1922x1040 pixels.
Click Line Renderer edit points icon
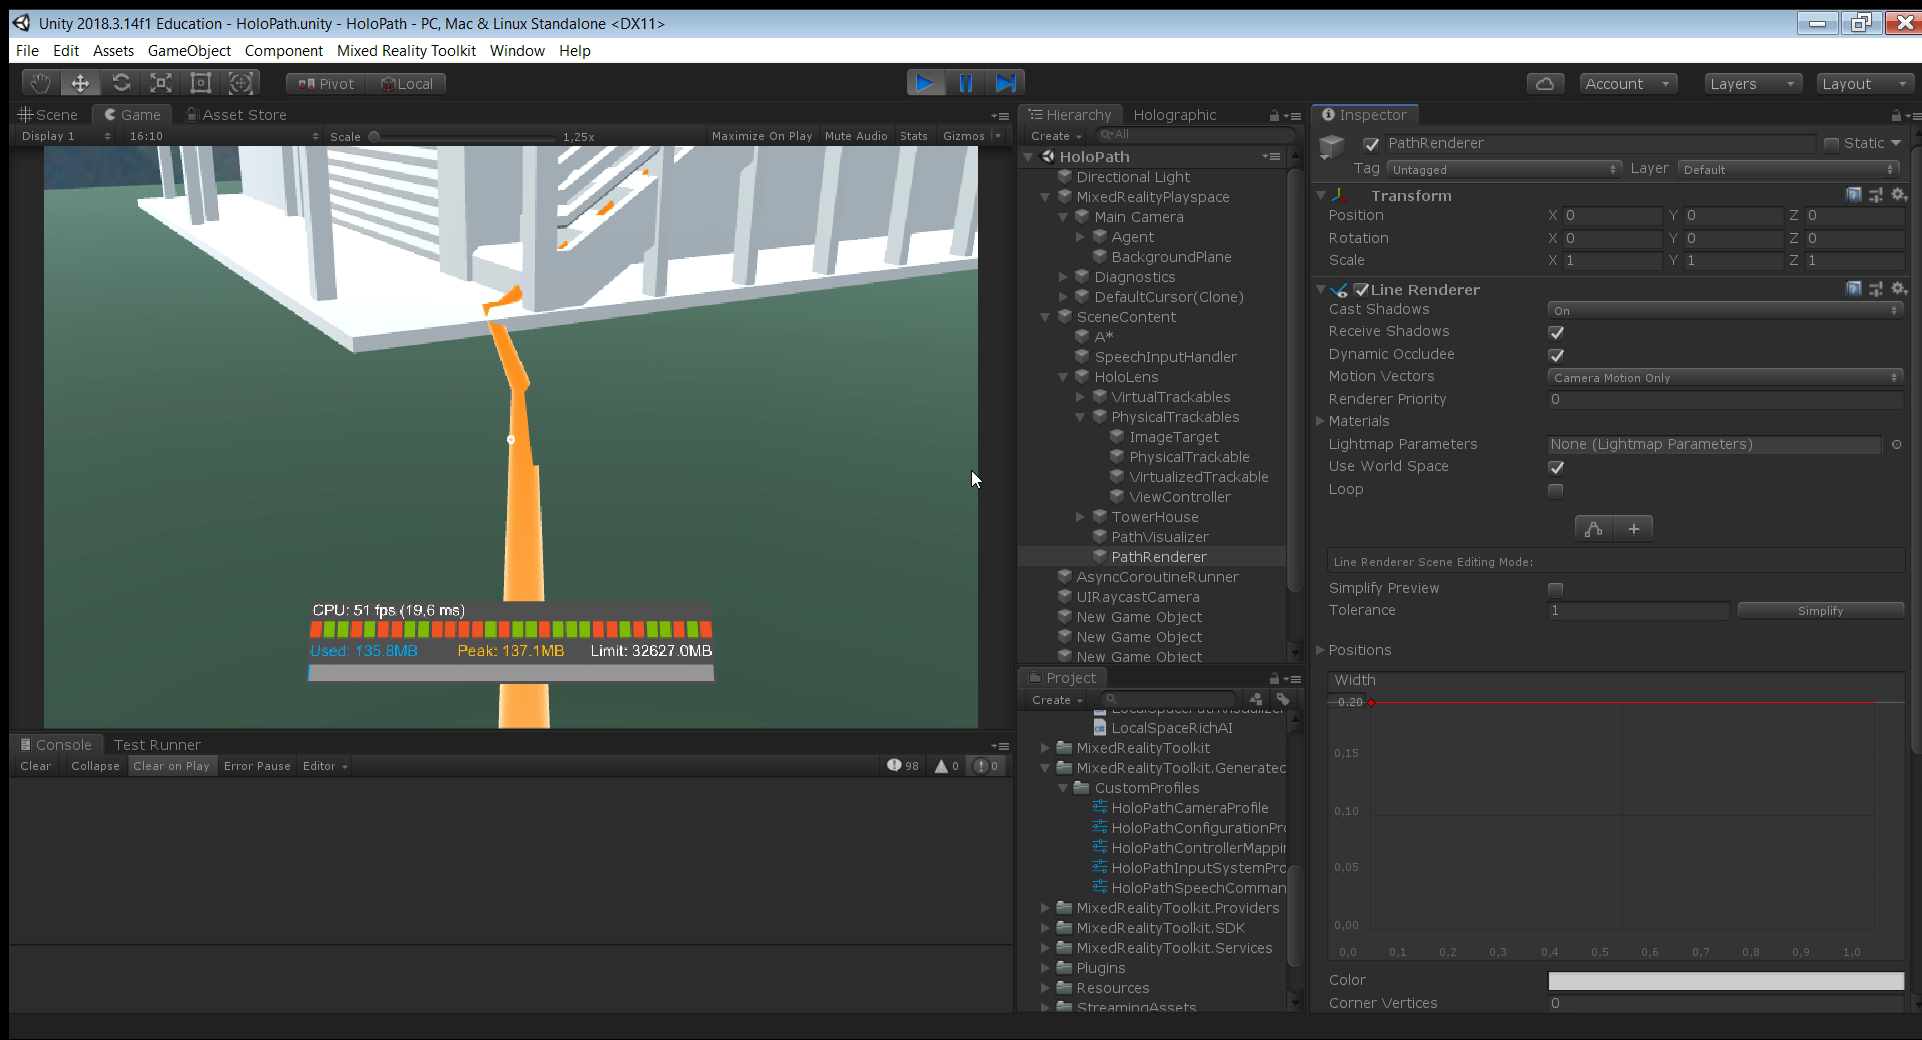coord(1594,529)
